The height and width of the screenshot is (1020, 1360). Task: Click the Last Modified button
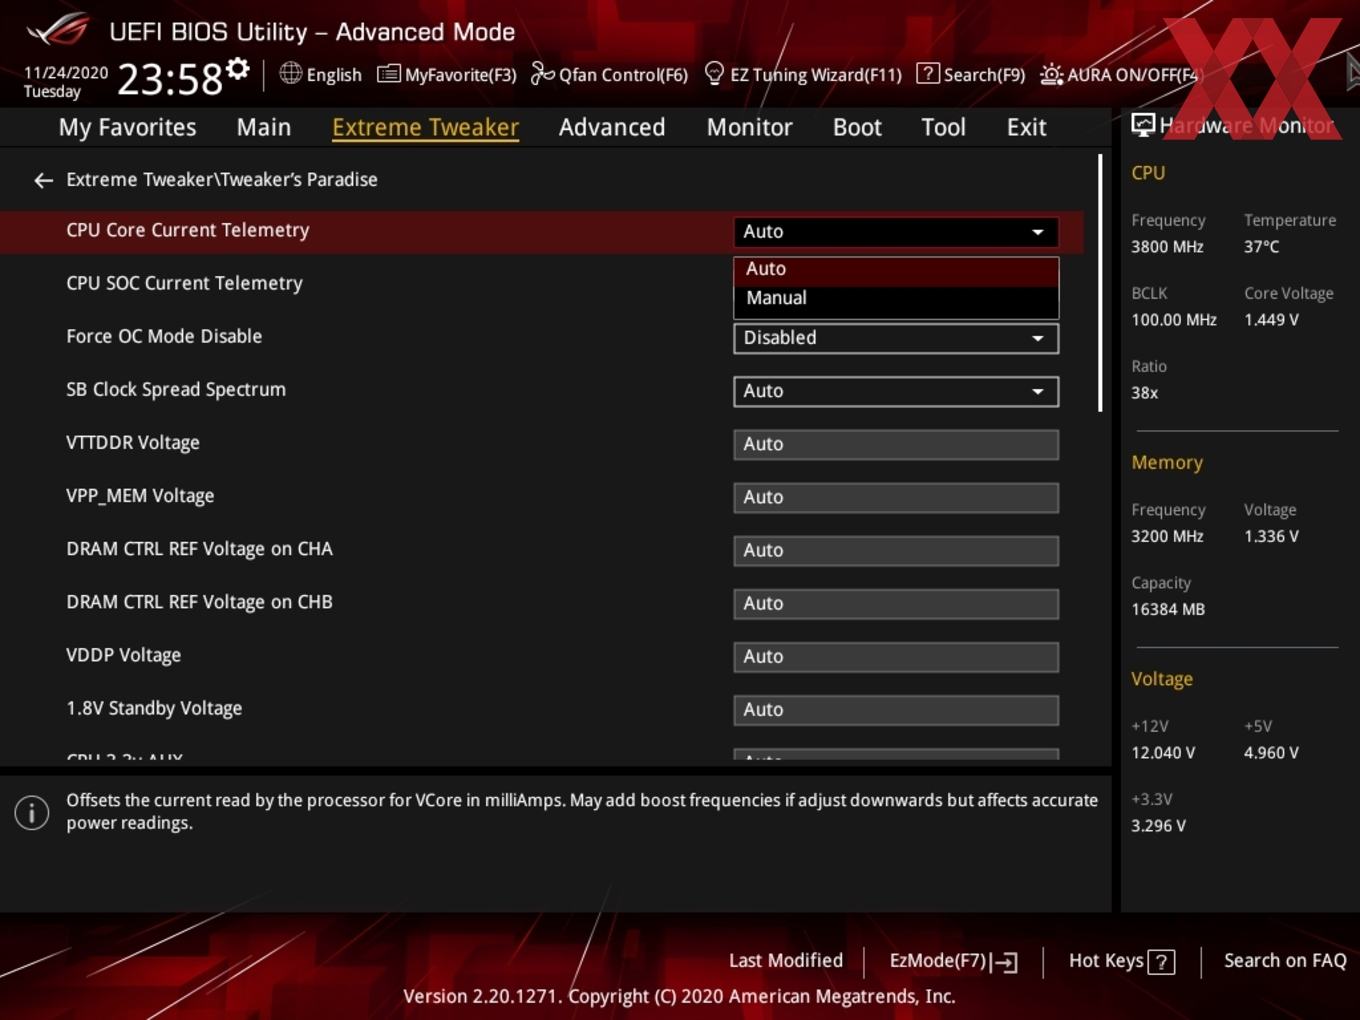786,961
